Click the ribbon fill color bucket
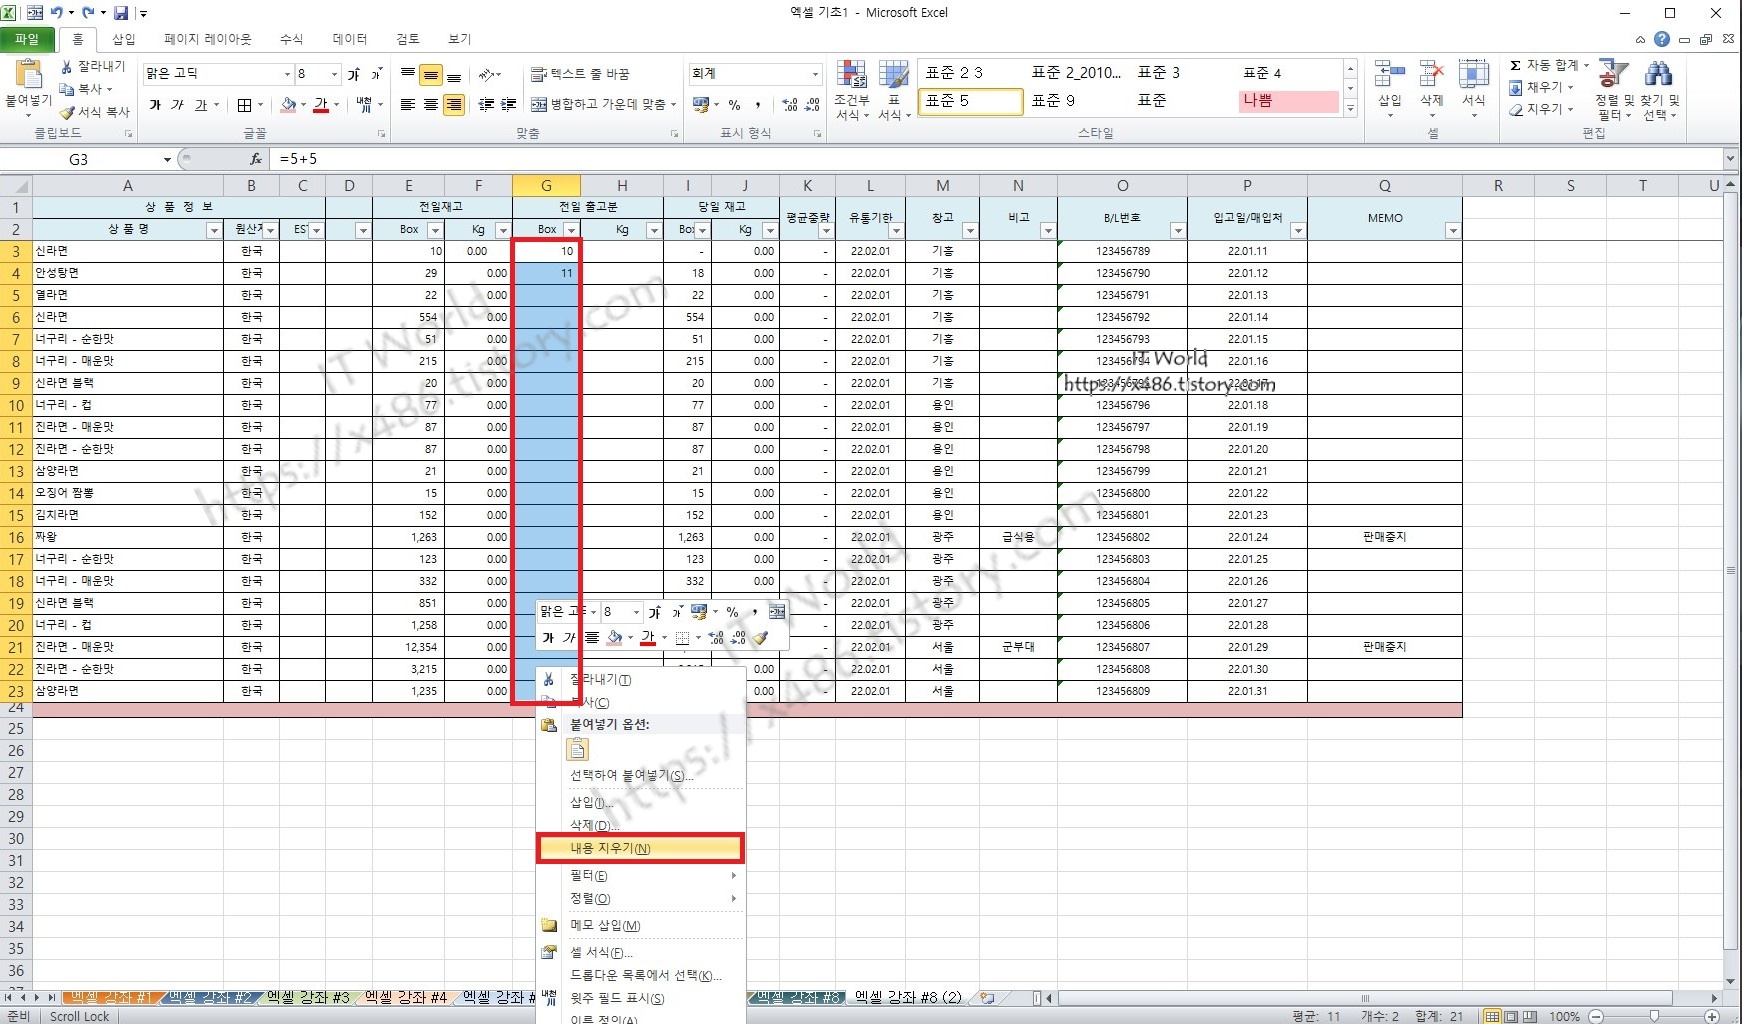The image size is (1742, 1024). [x=289, y=104]
